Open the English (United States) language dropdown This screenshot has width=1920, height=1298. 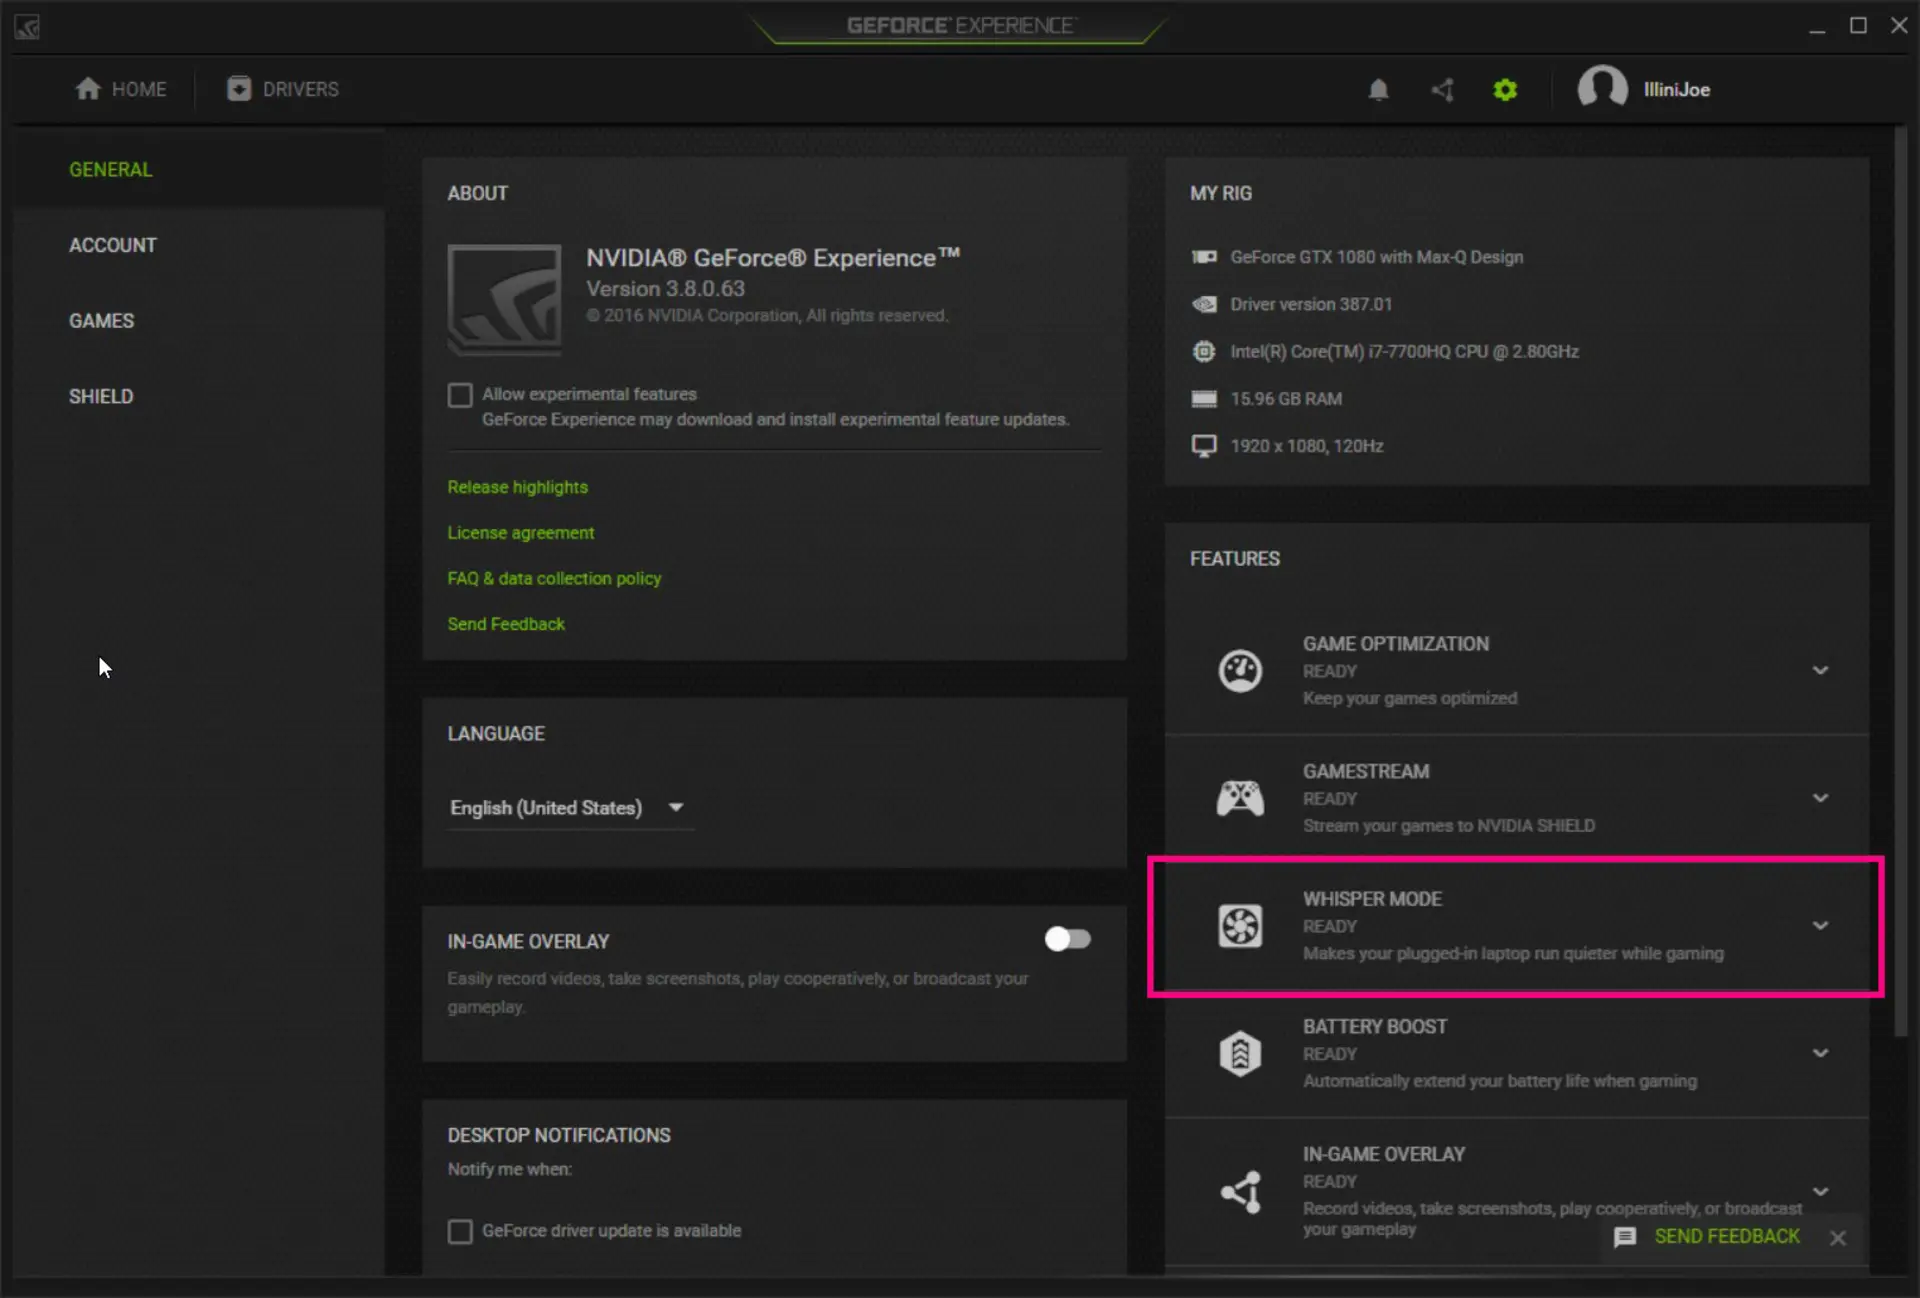(x=568, y=808)
